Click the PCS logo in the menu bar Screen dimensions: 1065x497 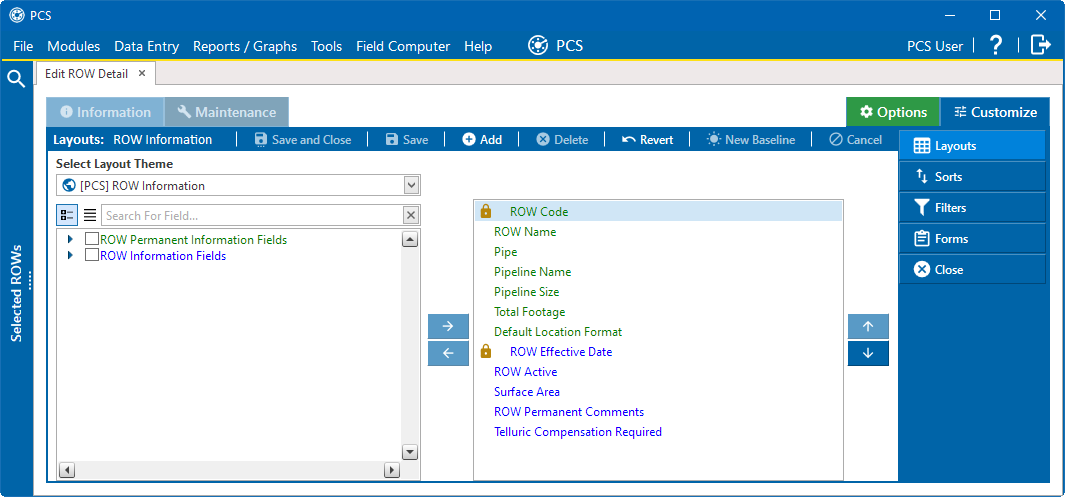coord(538,45)
